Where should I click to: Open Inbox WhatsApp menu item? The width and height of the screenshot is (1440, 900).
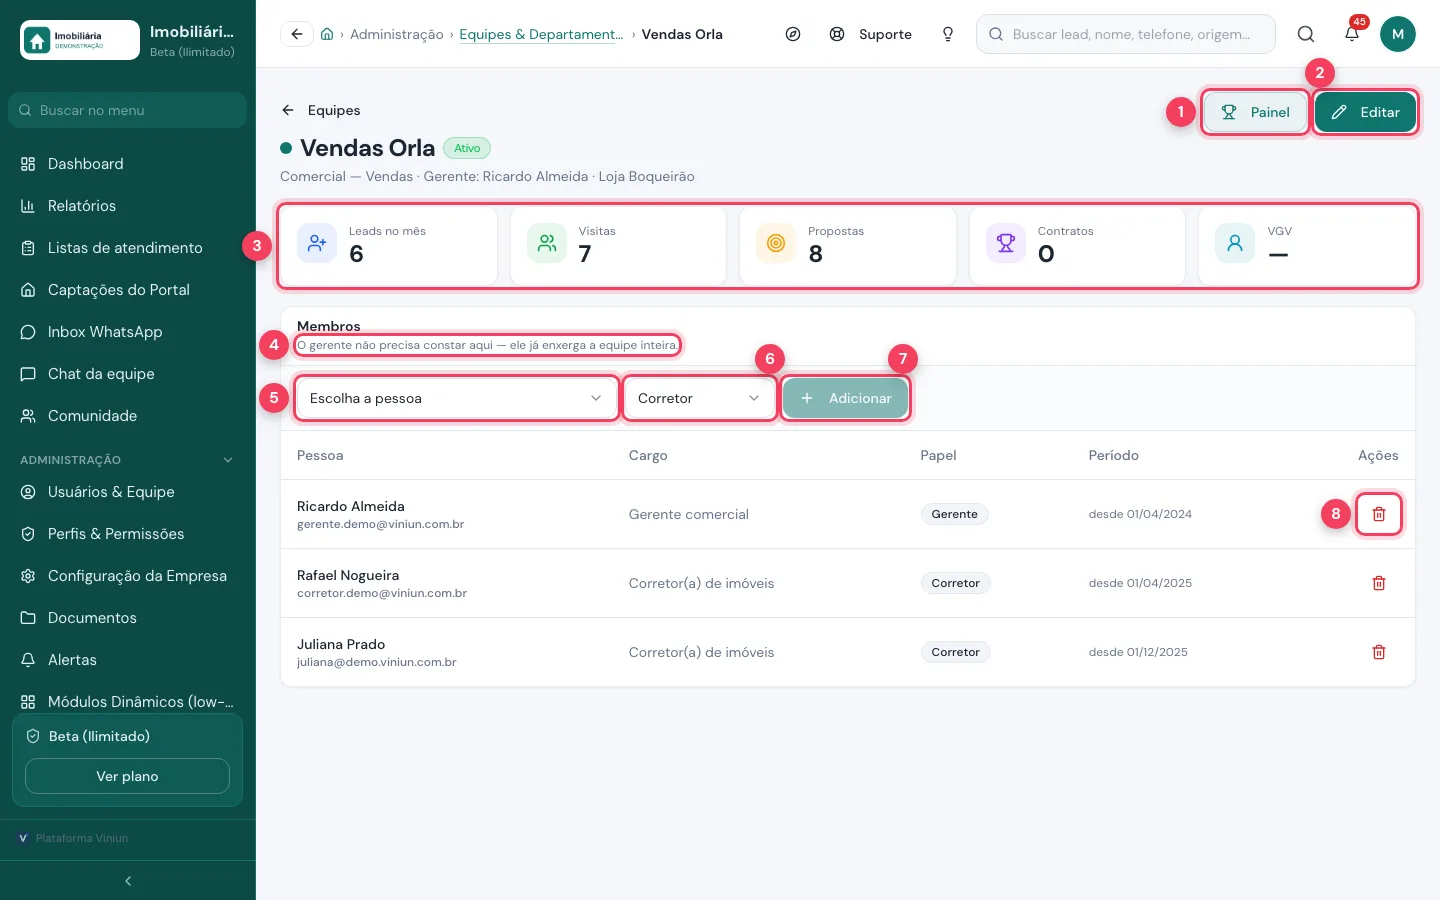[x=128, y=332]
